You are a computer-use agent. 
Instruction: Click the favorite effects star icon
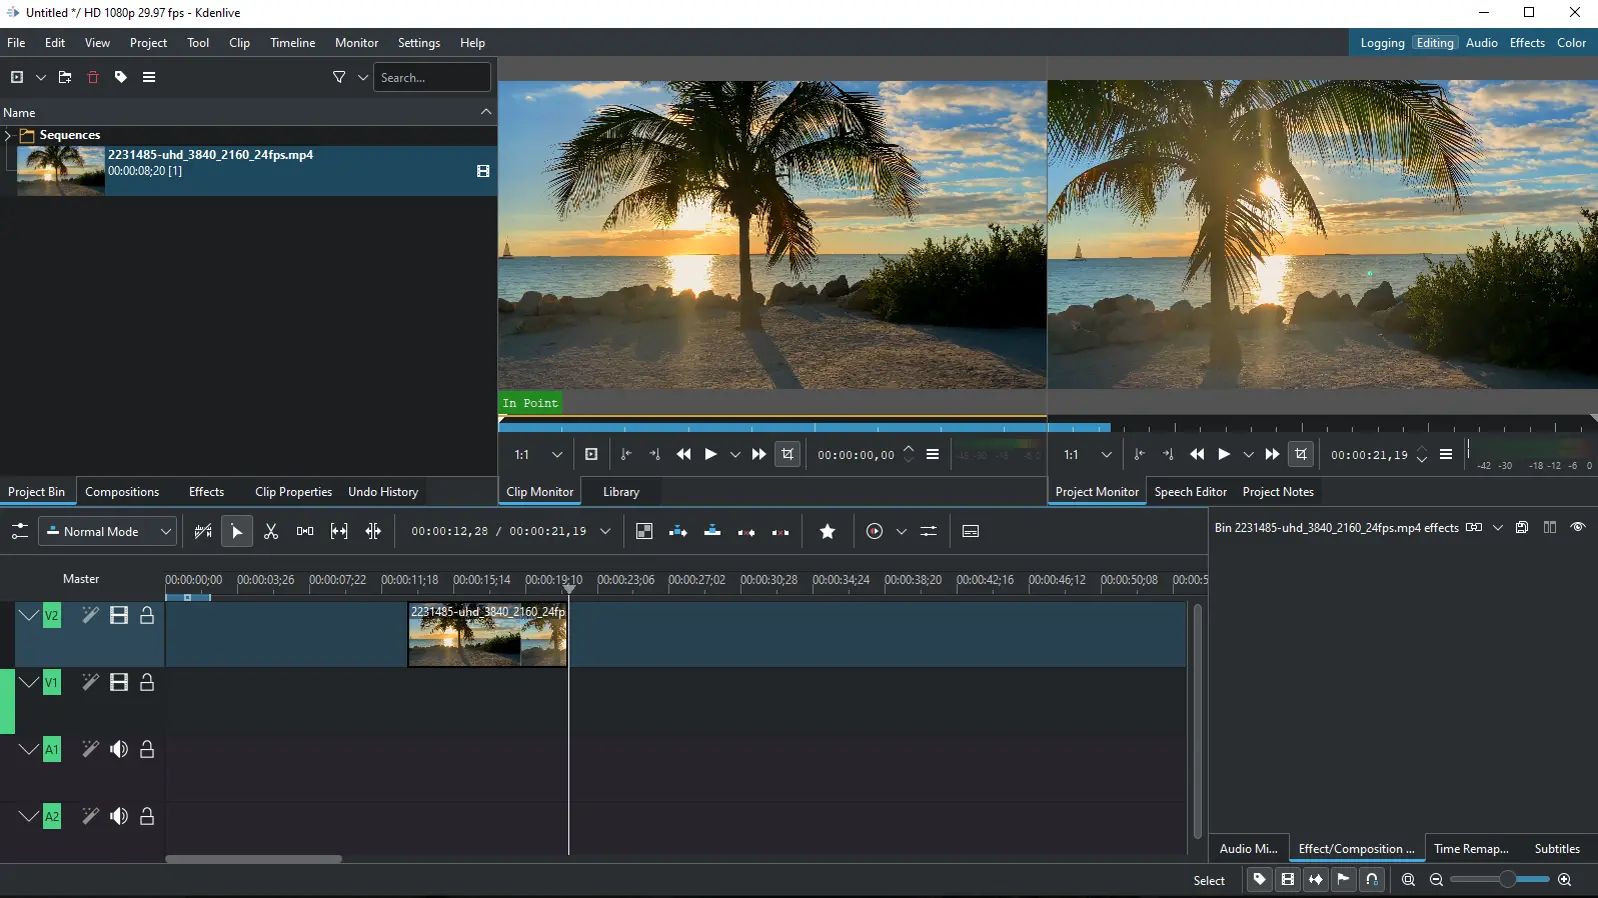[827, 532]
